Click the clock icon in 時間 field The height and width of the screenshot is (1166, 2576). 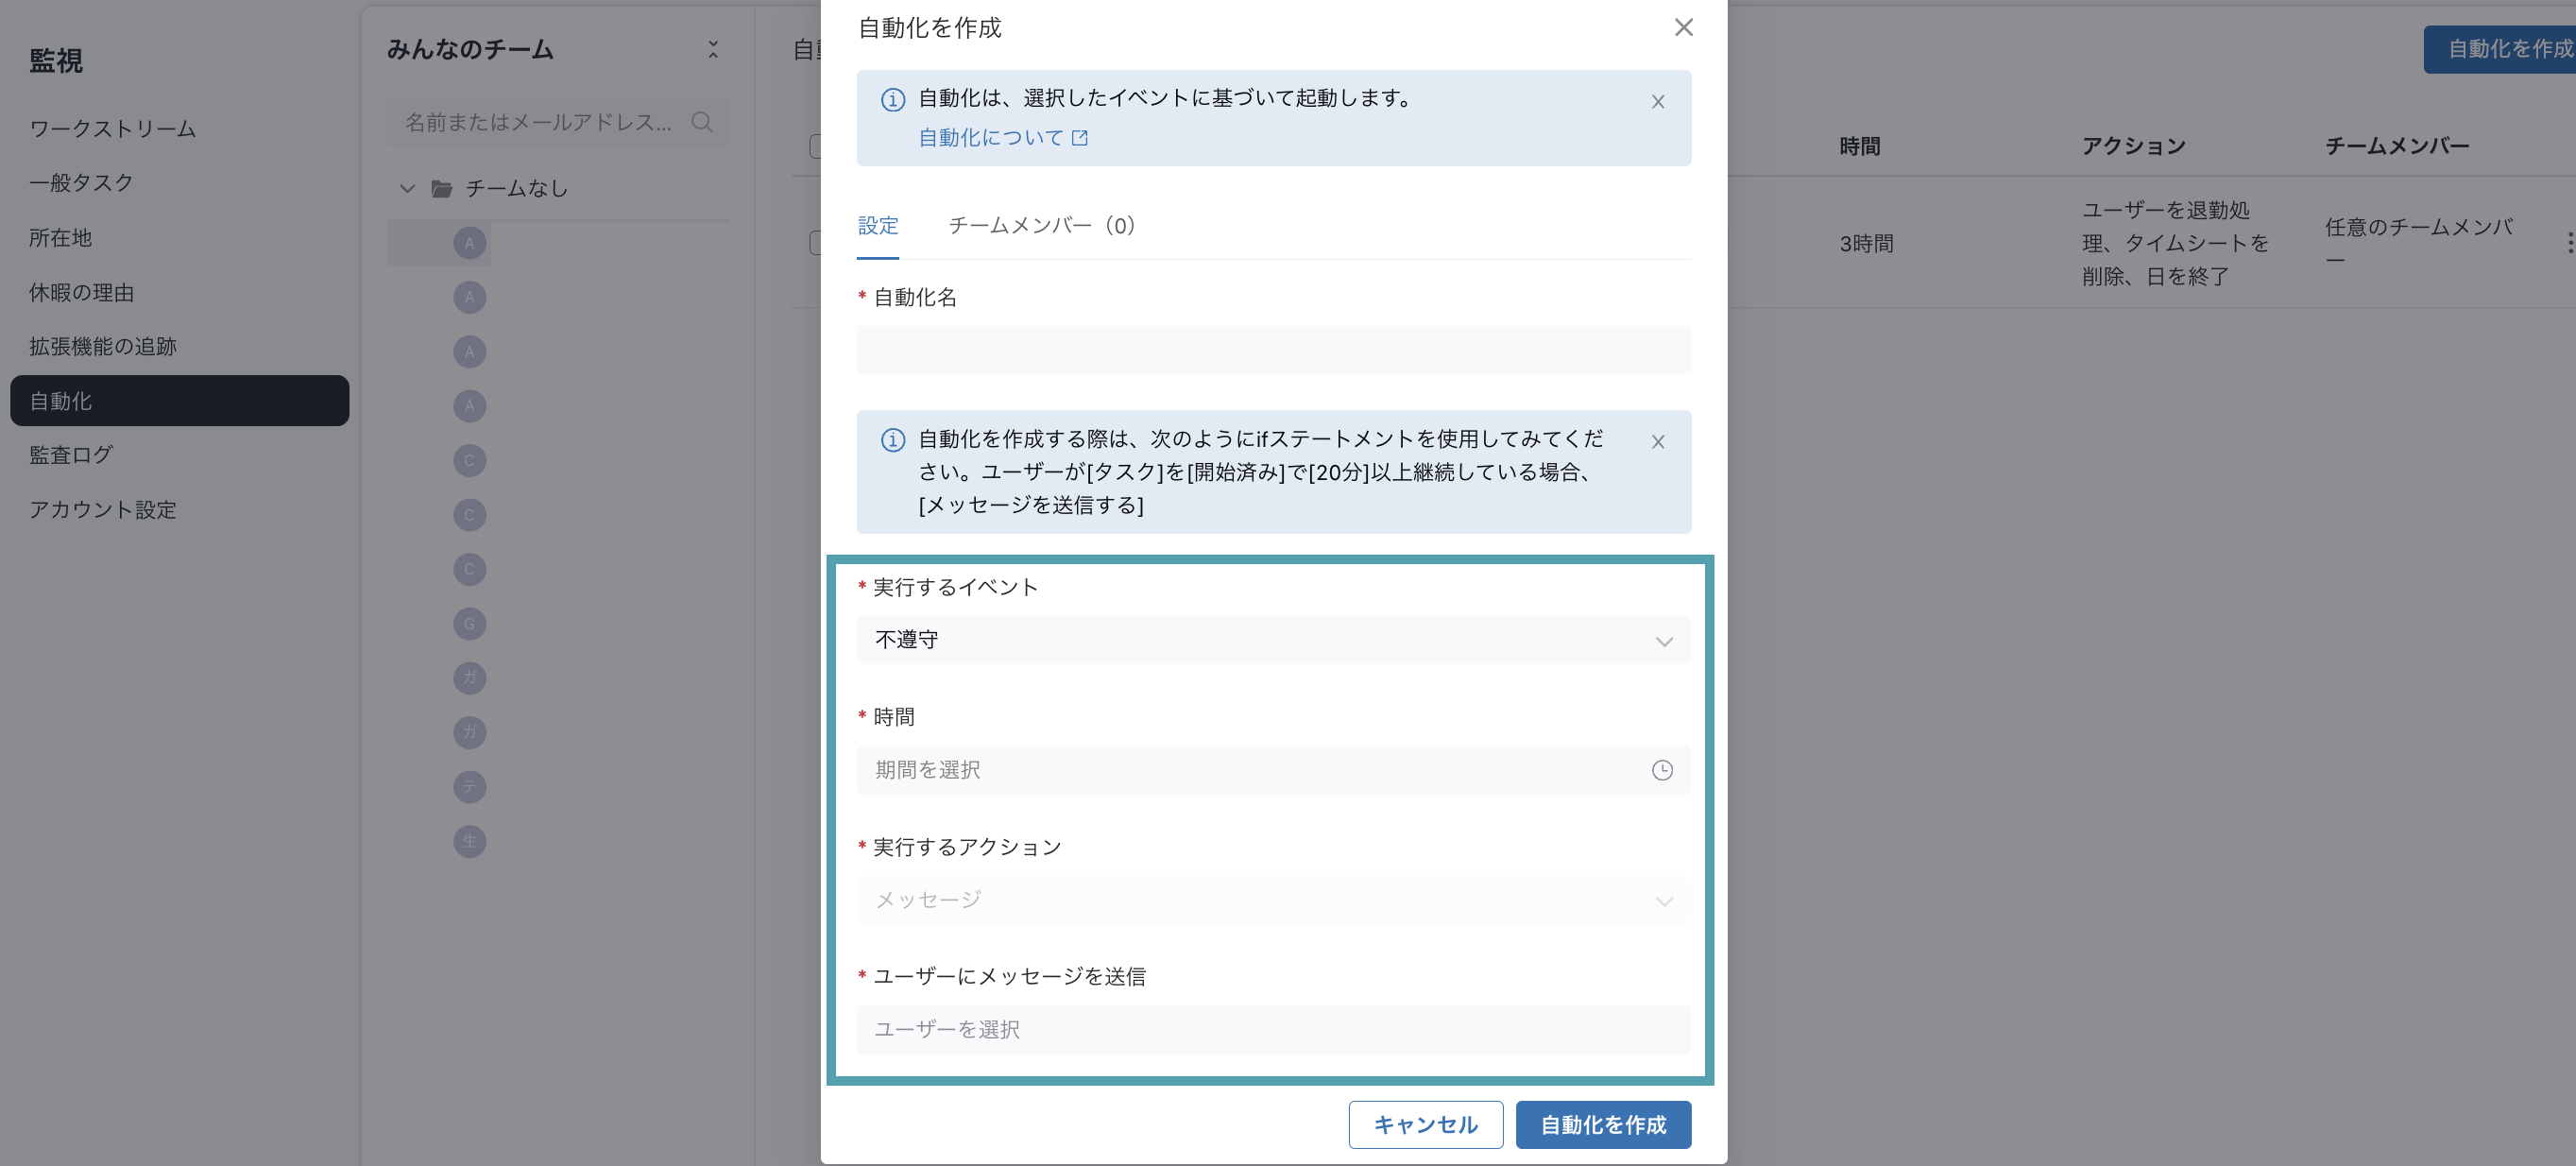click(1661, 770)
